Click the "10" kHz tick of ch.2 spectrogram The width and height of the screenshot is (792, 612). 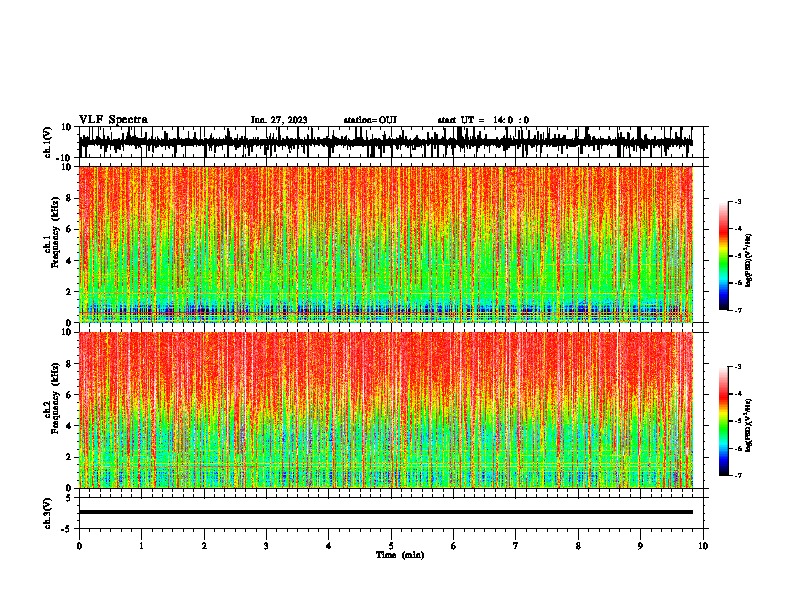click(67, 332)
